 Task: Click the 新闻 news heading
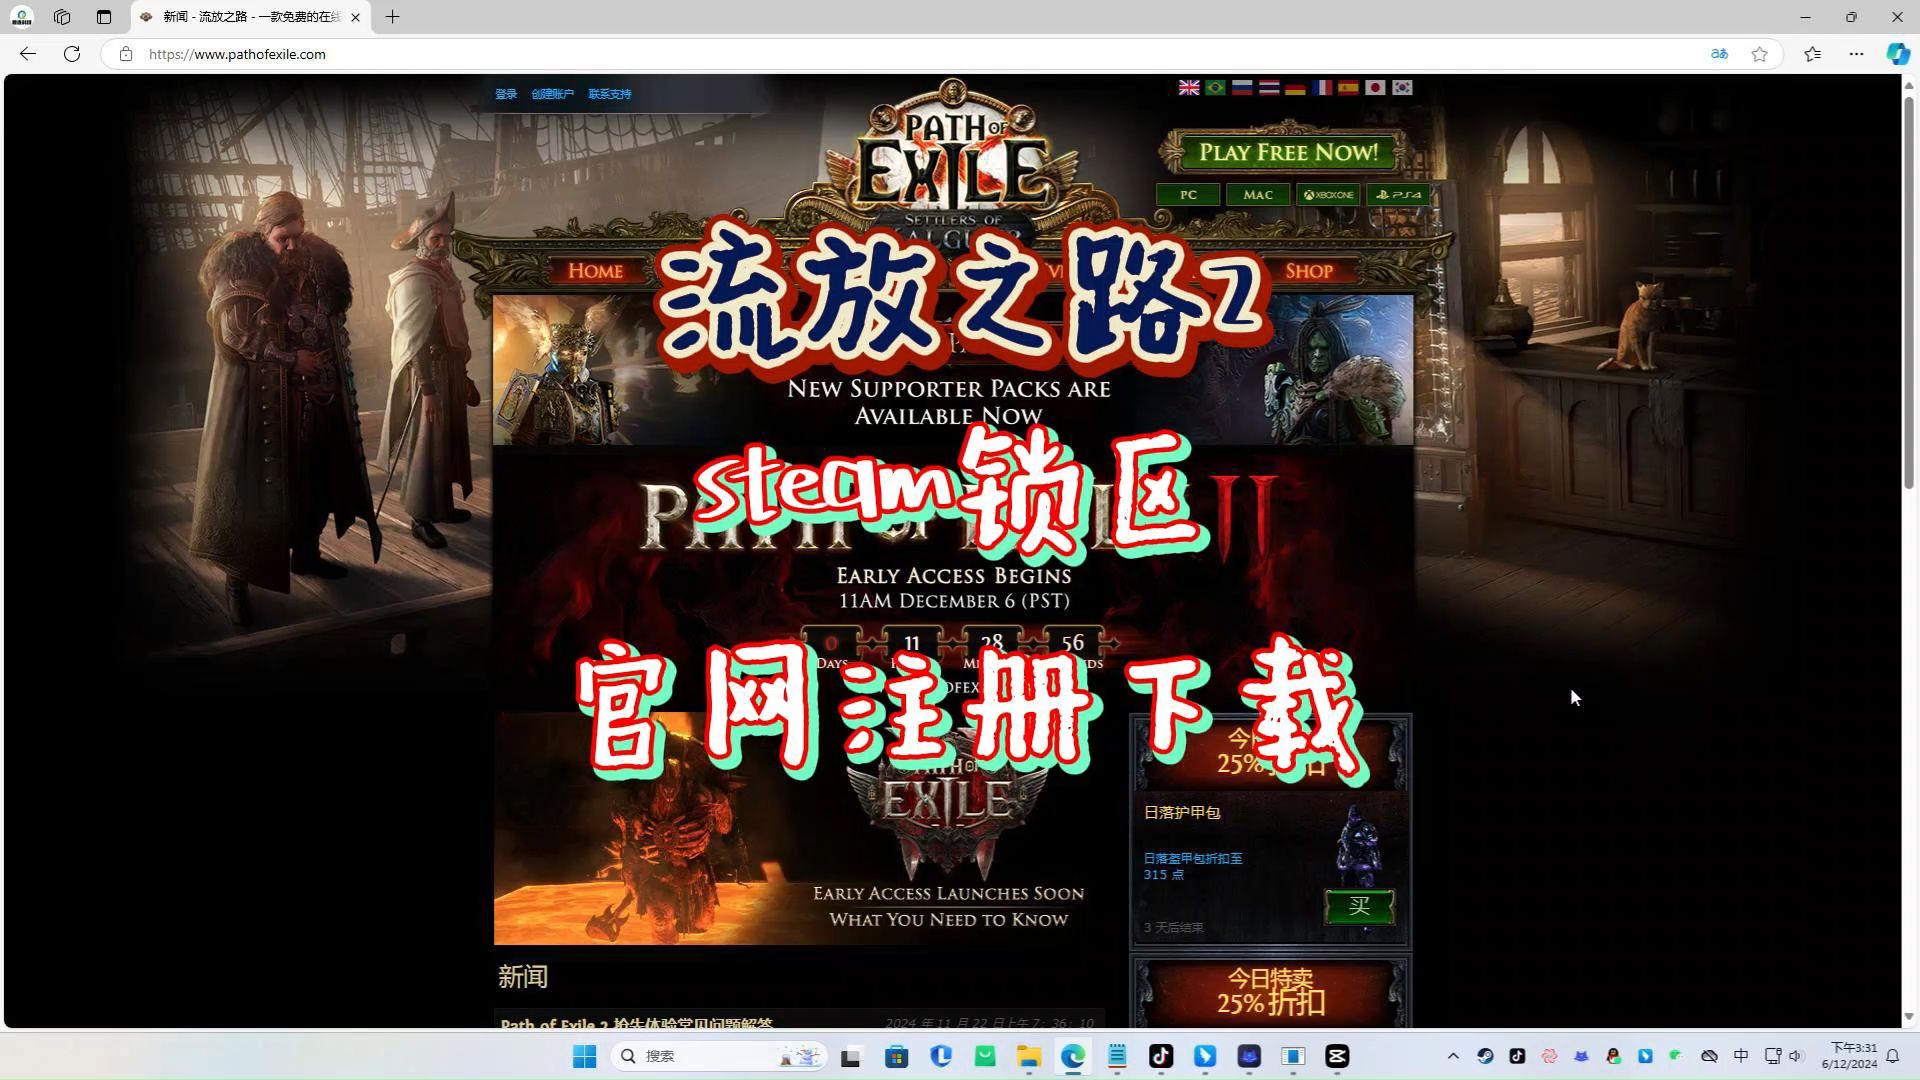point(523,977)
